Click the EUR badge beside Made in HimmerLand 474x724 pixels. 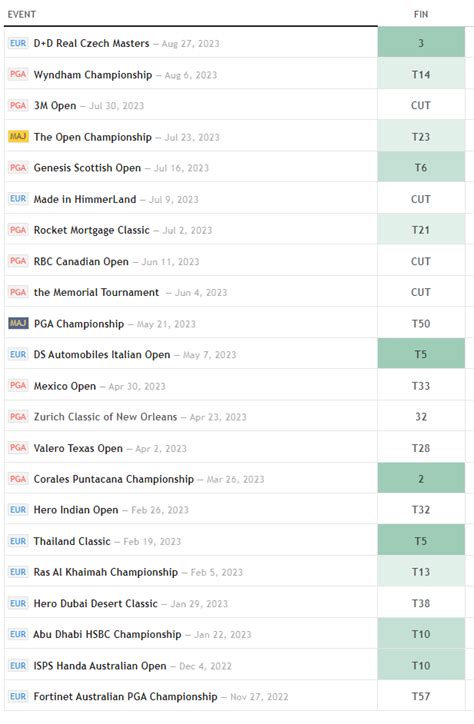18,199
